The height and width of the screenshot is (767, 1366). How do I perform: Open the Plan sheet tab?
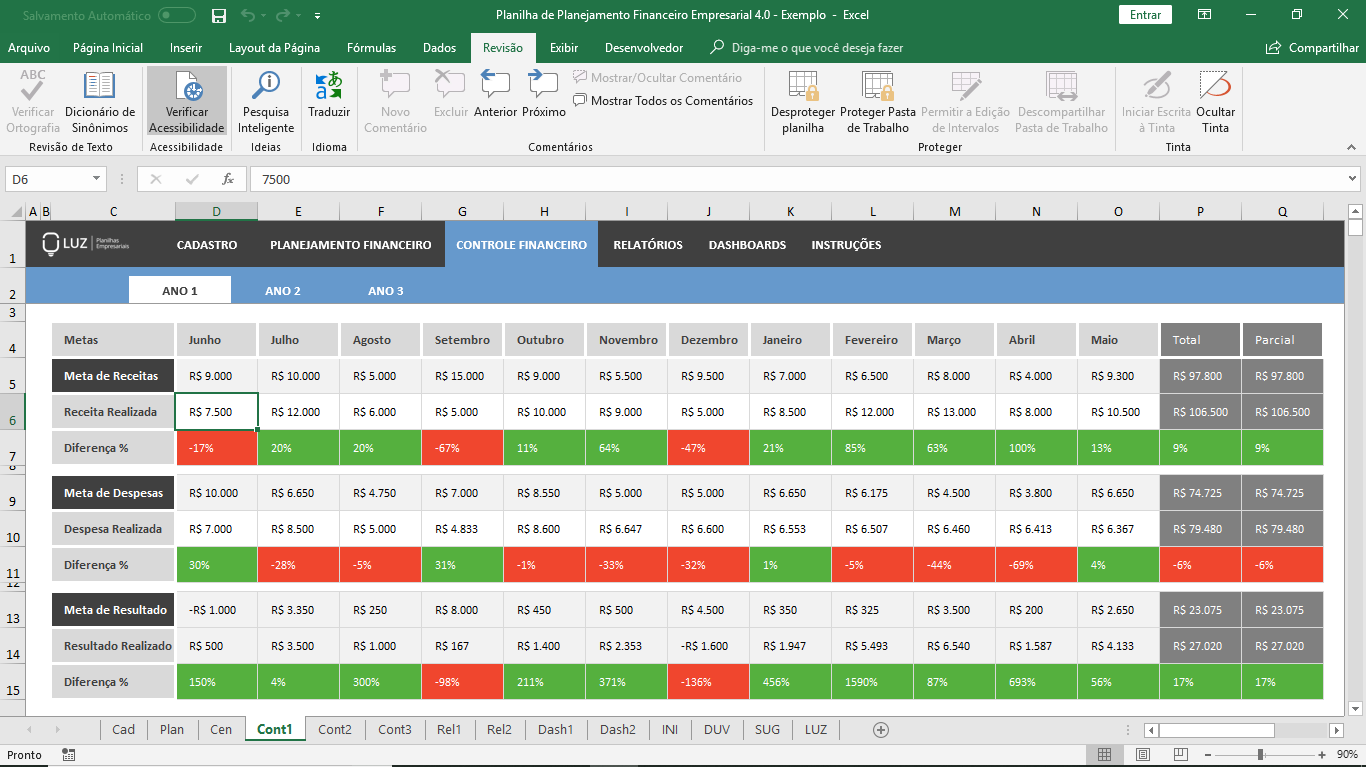point(172,729)
